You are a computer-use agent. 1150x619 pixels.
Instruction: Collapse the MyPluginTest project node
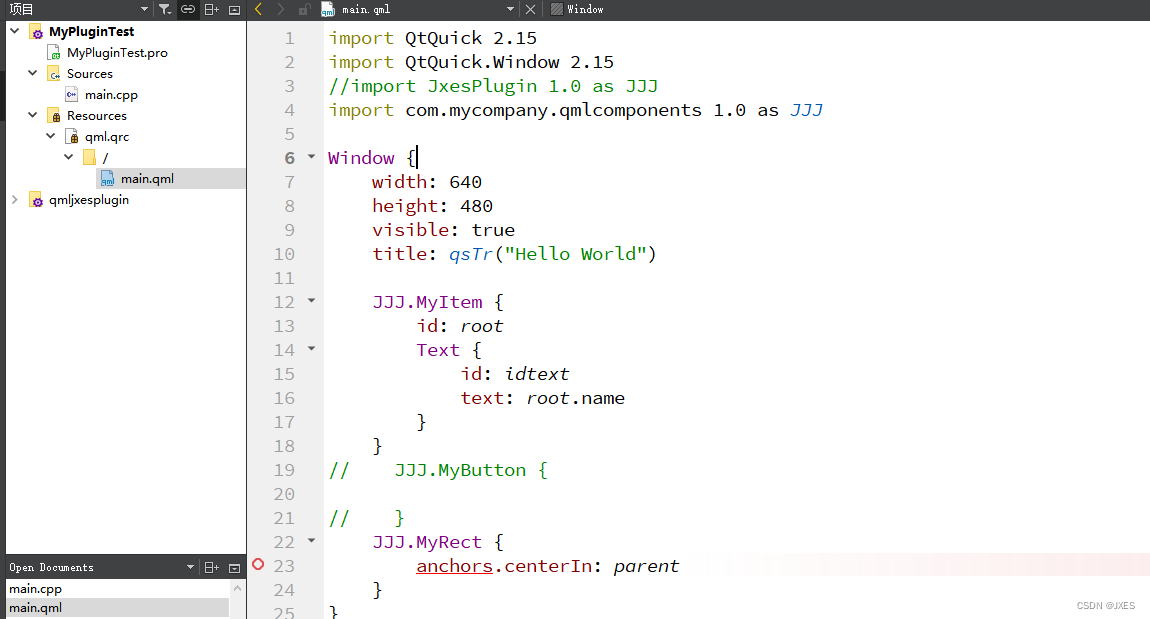pos(15,31)
